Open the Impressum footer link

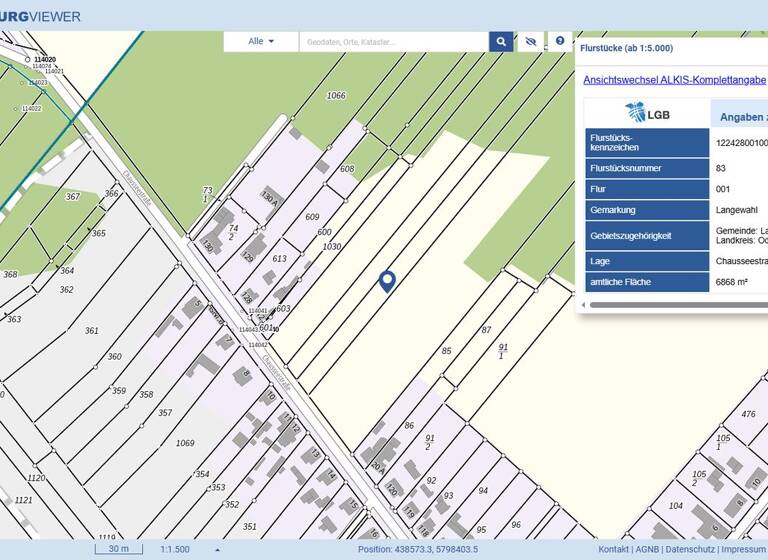coord(743,550)
